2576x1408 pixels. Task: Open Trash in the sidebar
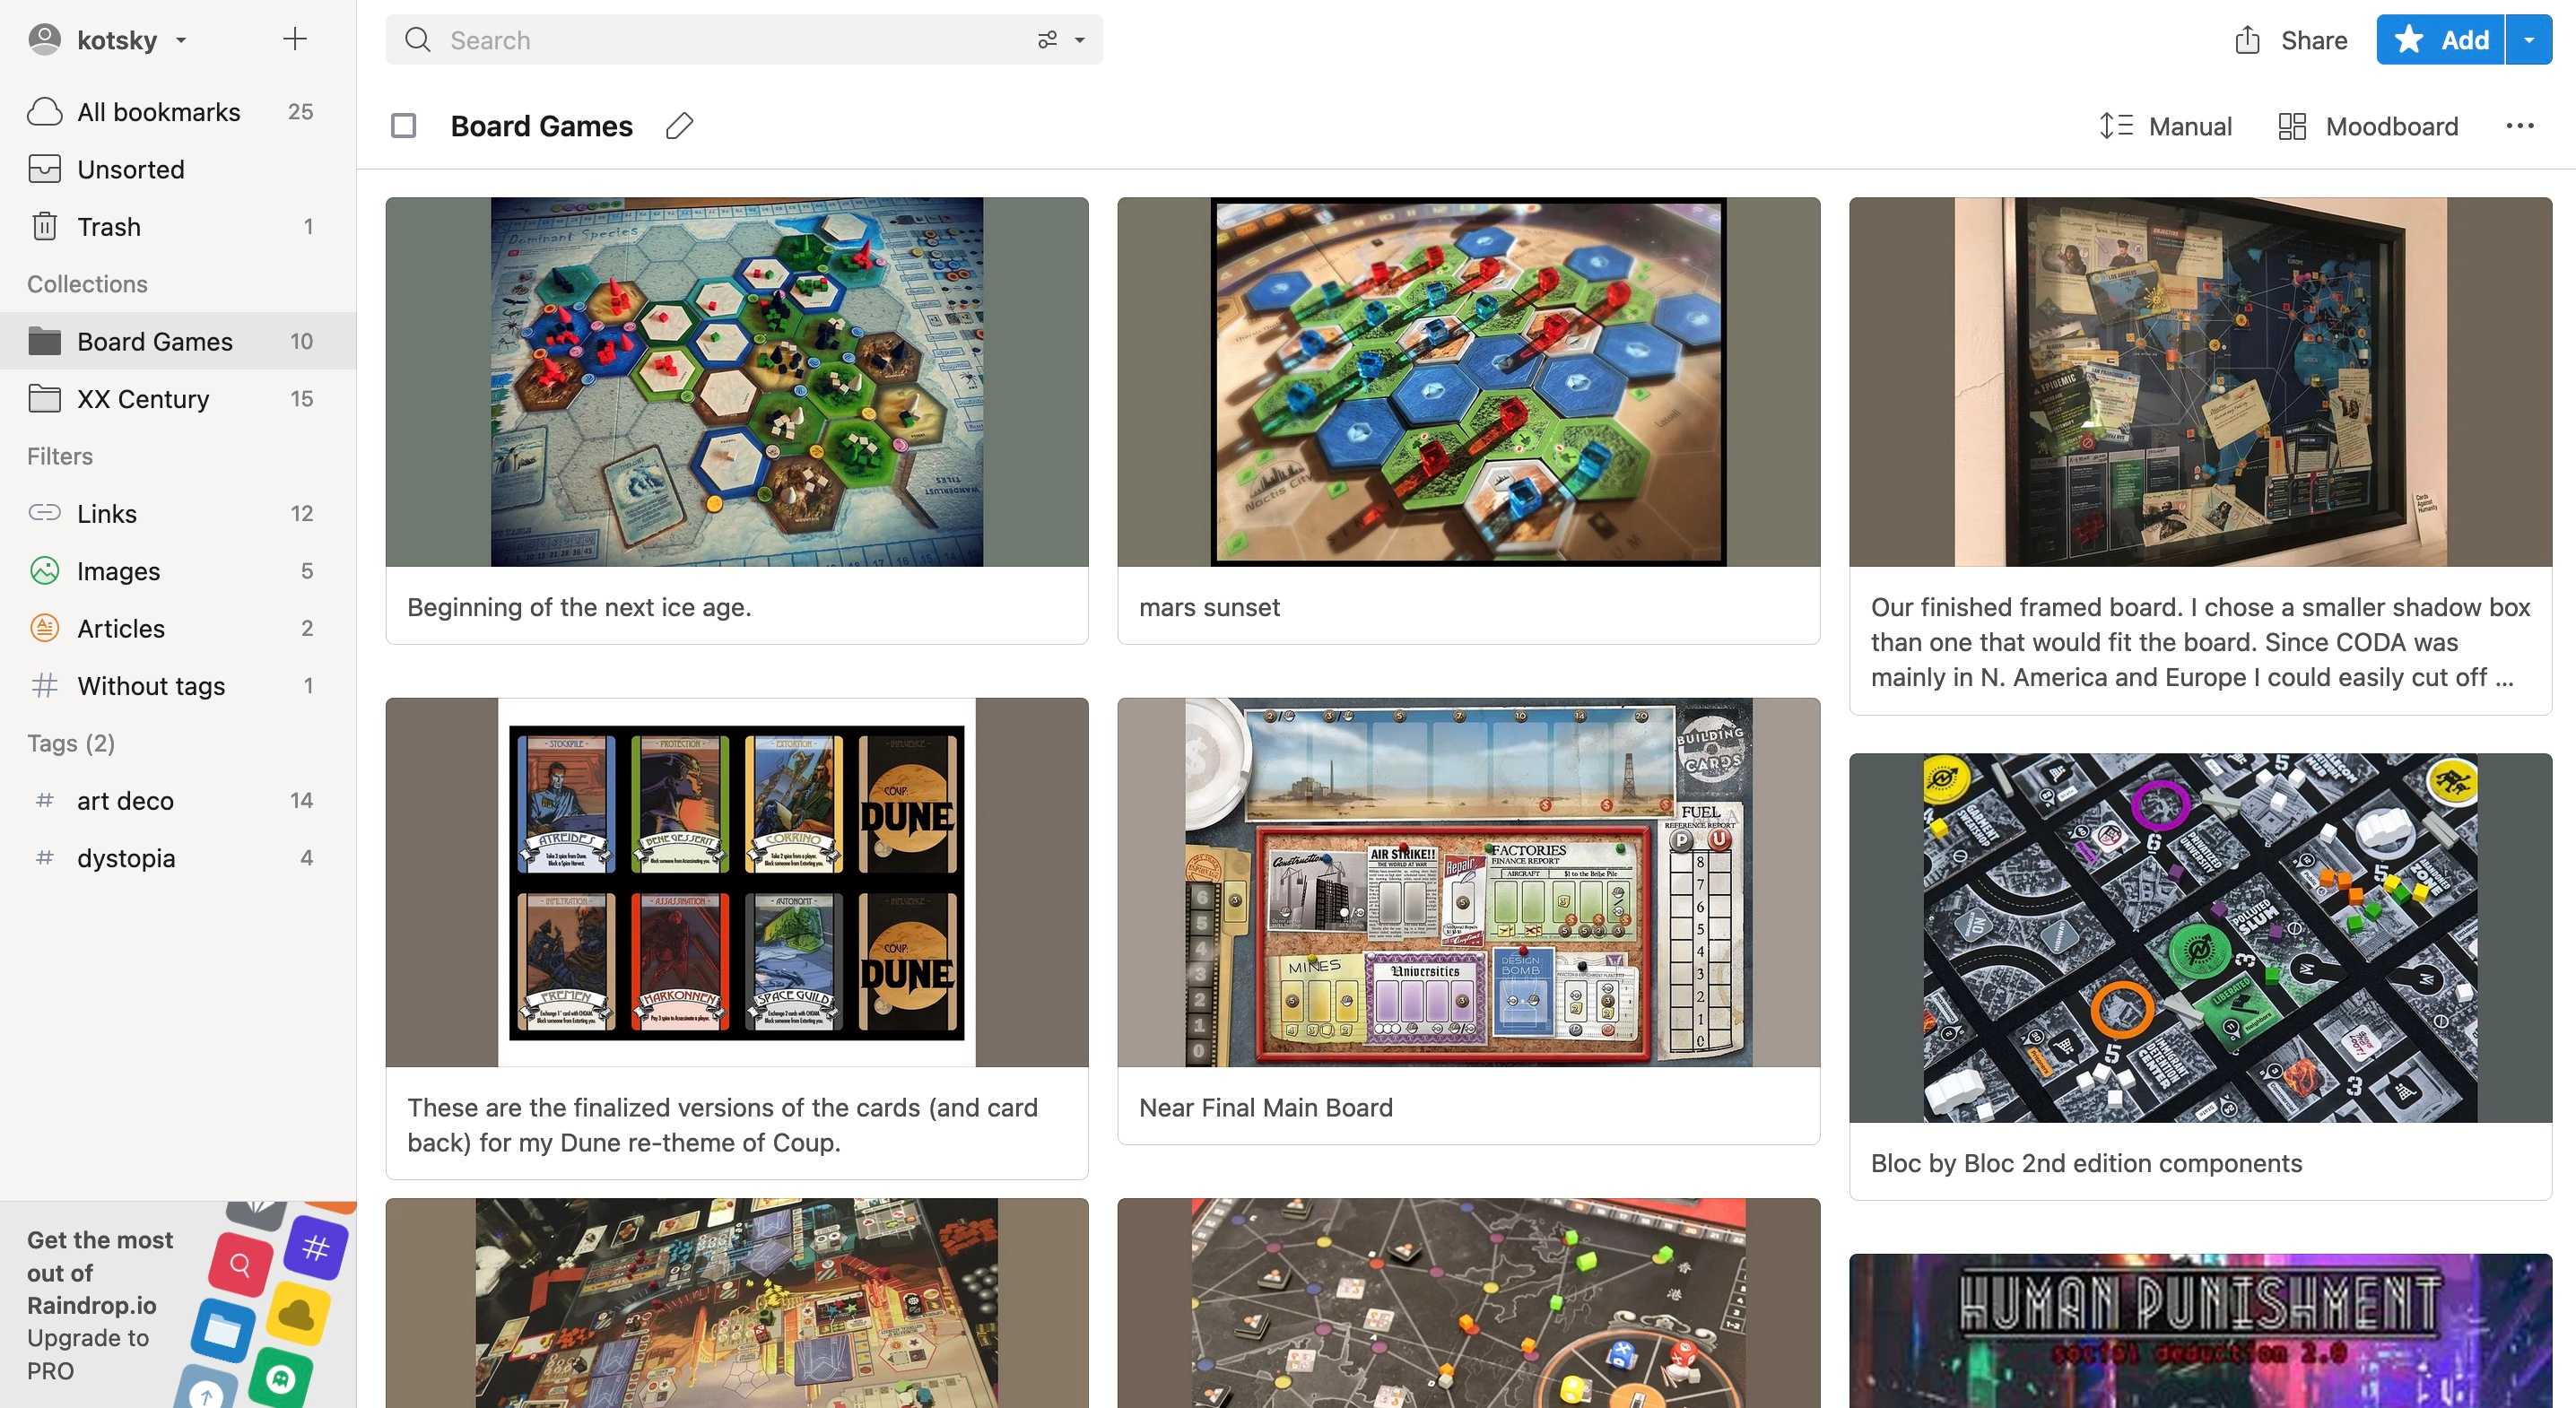click(x=109, y=227)
